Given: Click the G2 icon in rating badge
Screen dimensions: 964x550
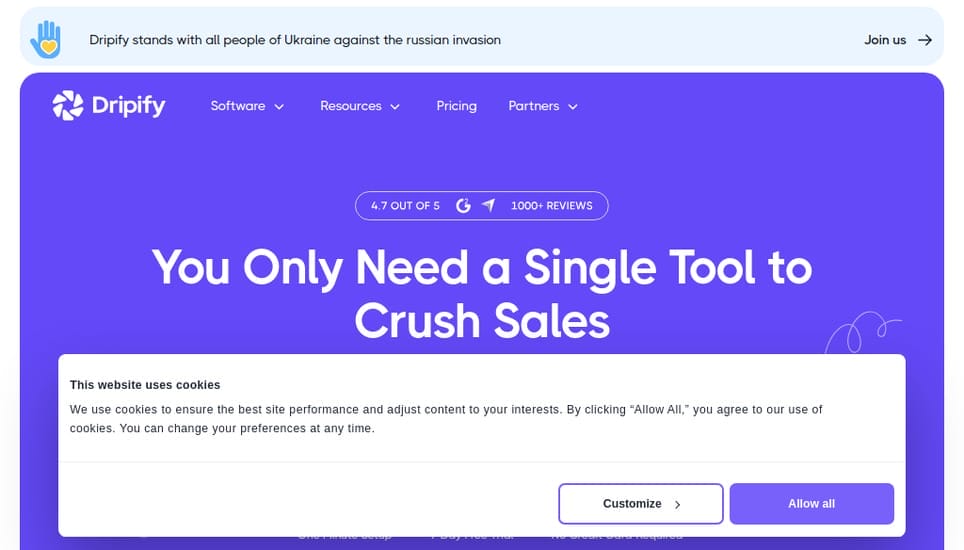Looking at the screenshot, I should click(463, 206).
